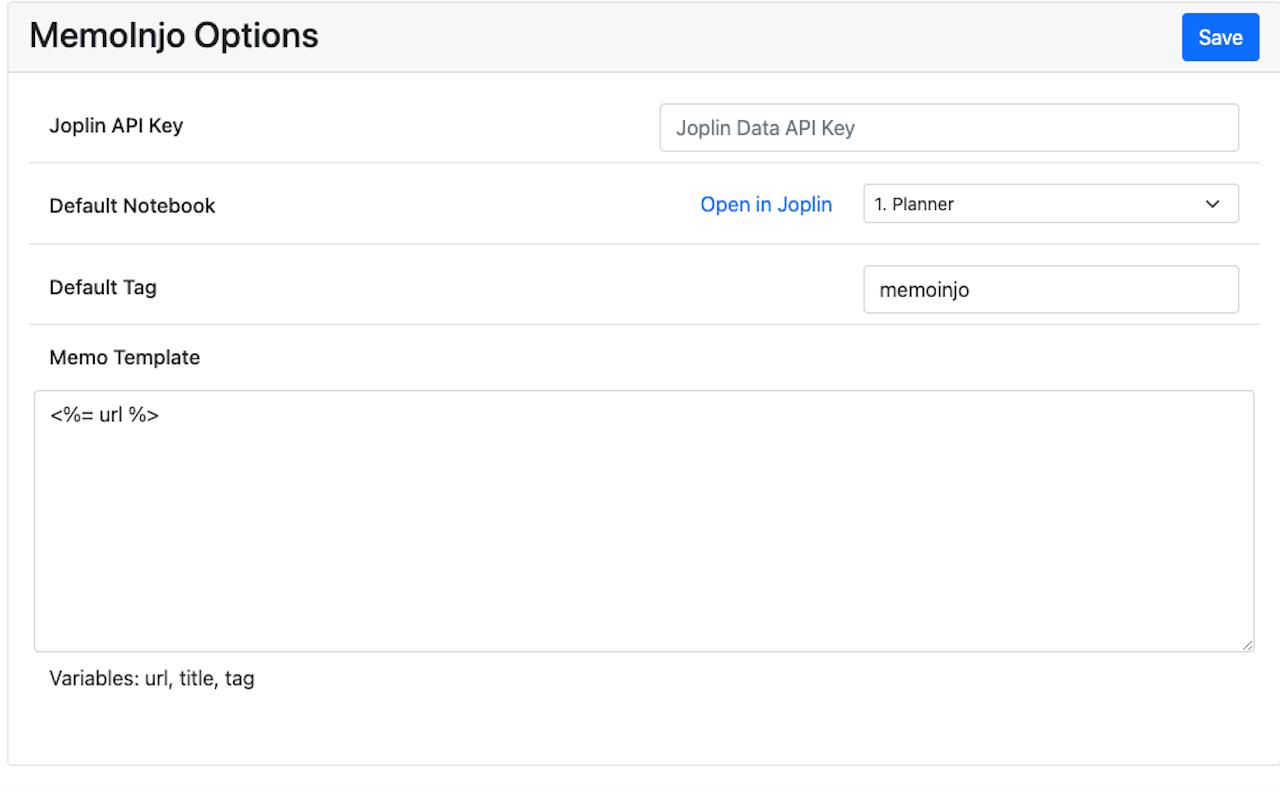Click the 'MemoInjo Options' page heading

174,36
